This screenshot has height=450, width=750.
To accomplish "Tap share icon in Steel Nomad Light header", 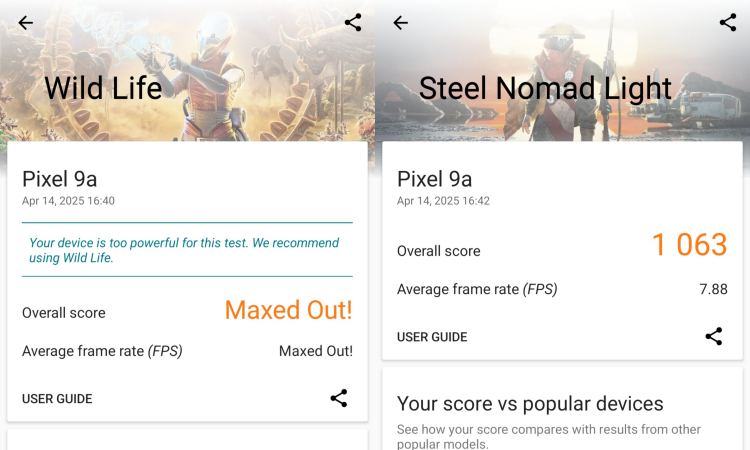I will point(728,22).
